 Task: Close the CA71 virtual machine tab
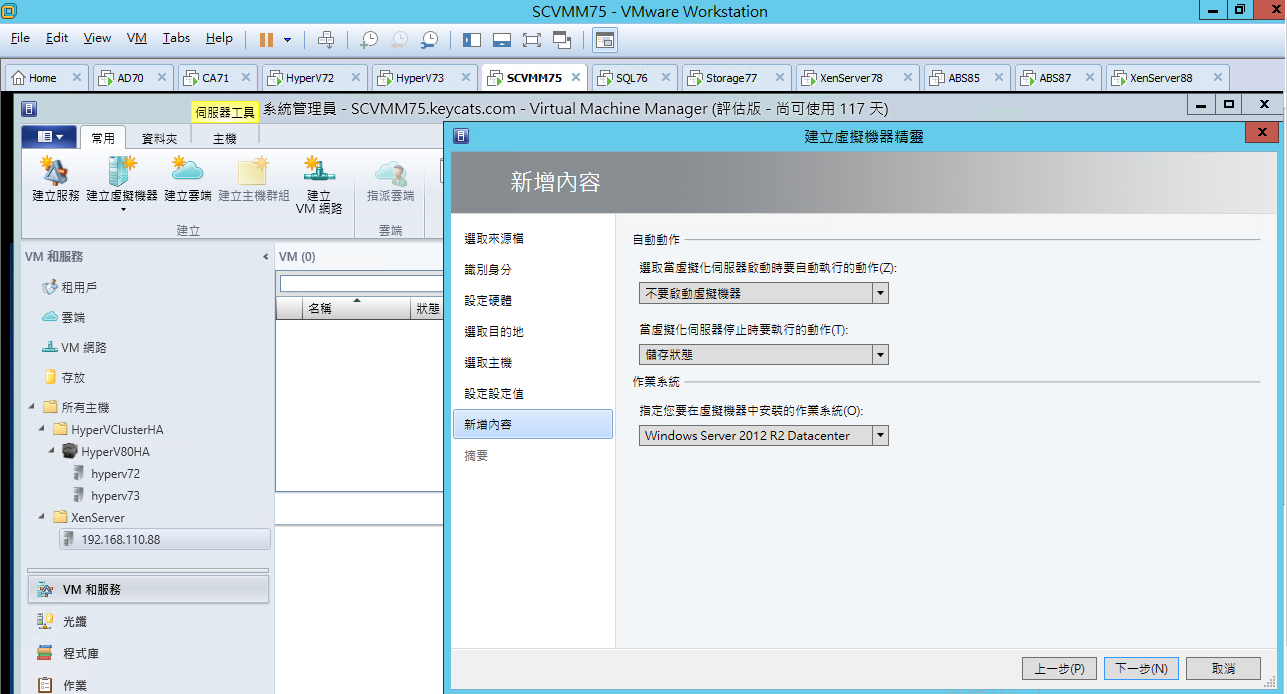point(246,78)
